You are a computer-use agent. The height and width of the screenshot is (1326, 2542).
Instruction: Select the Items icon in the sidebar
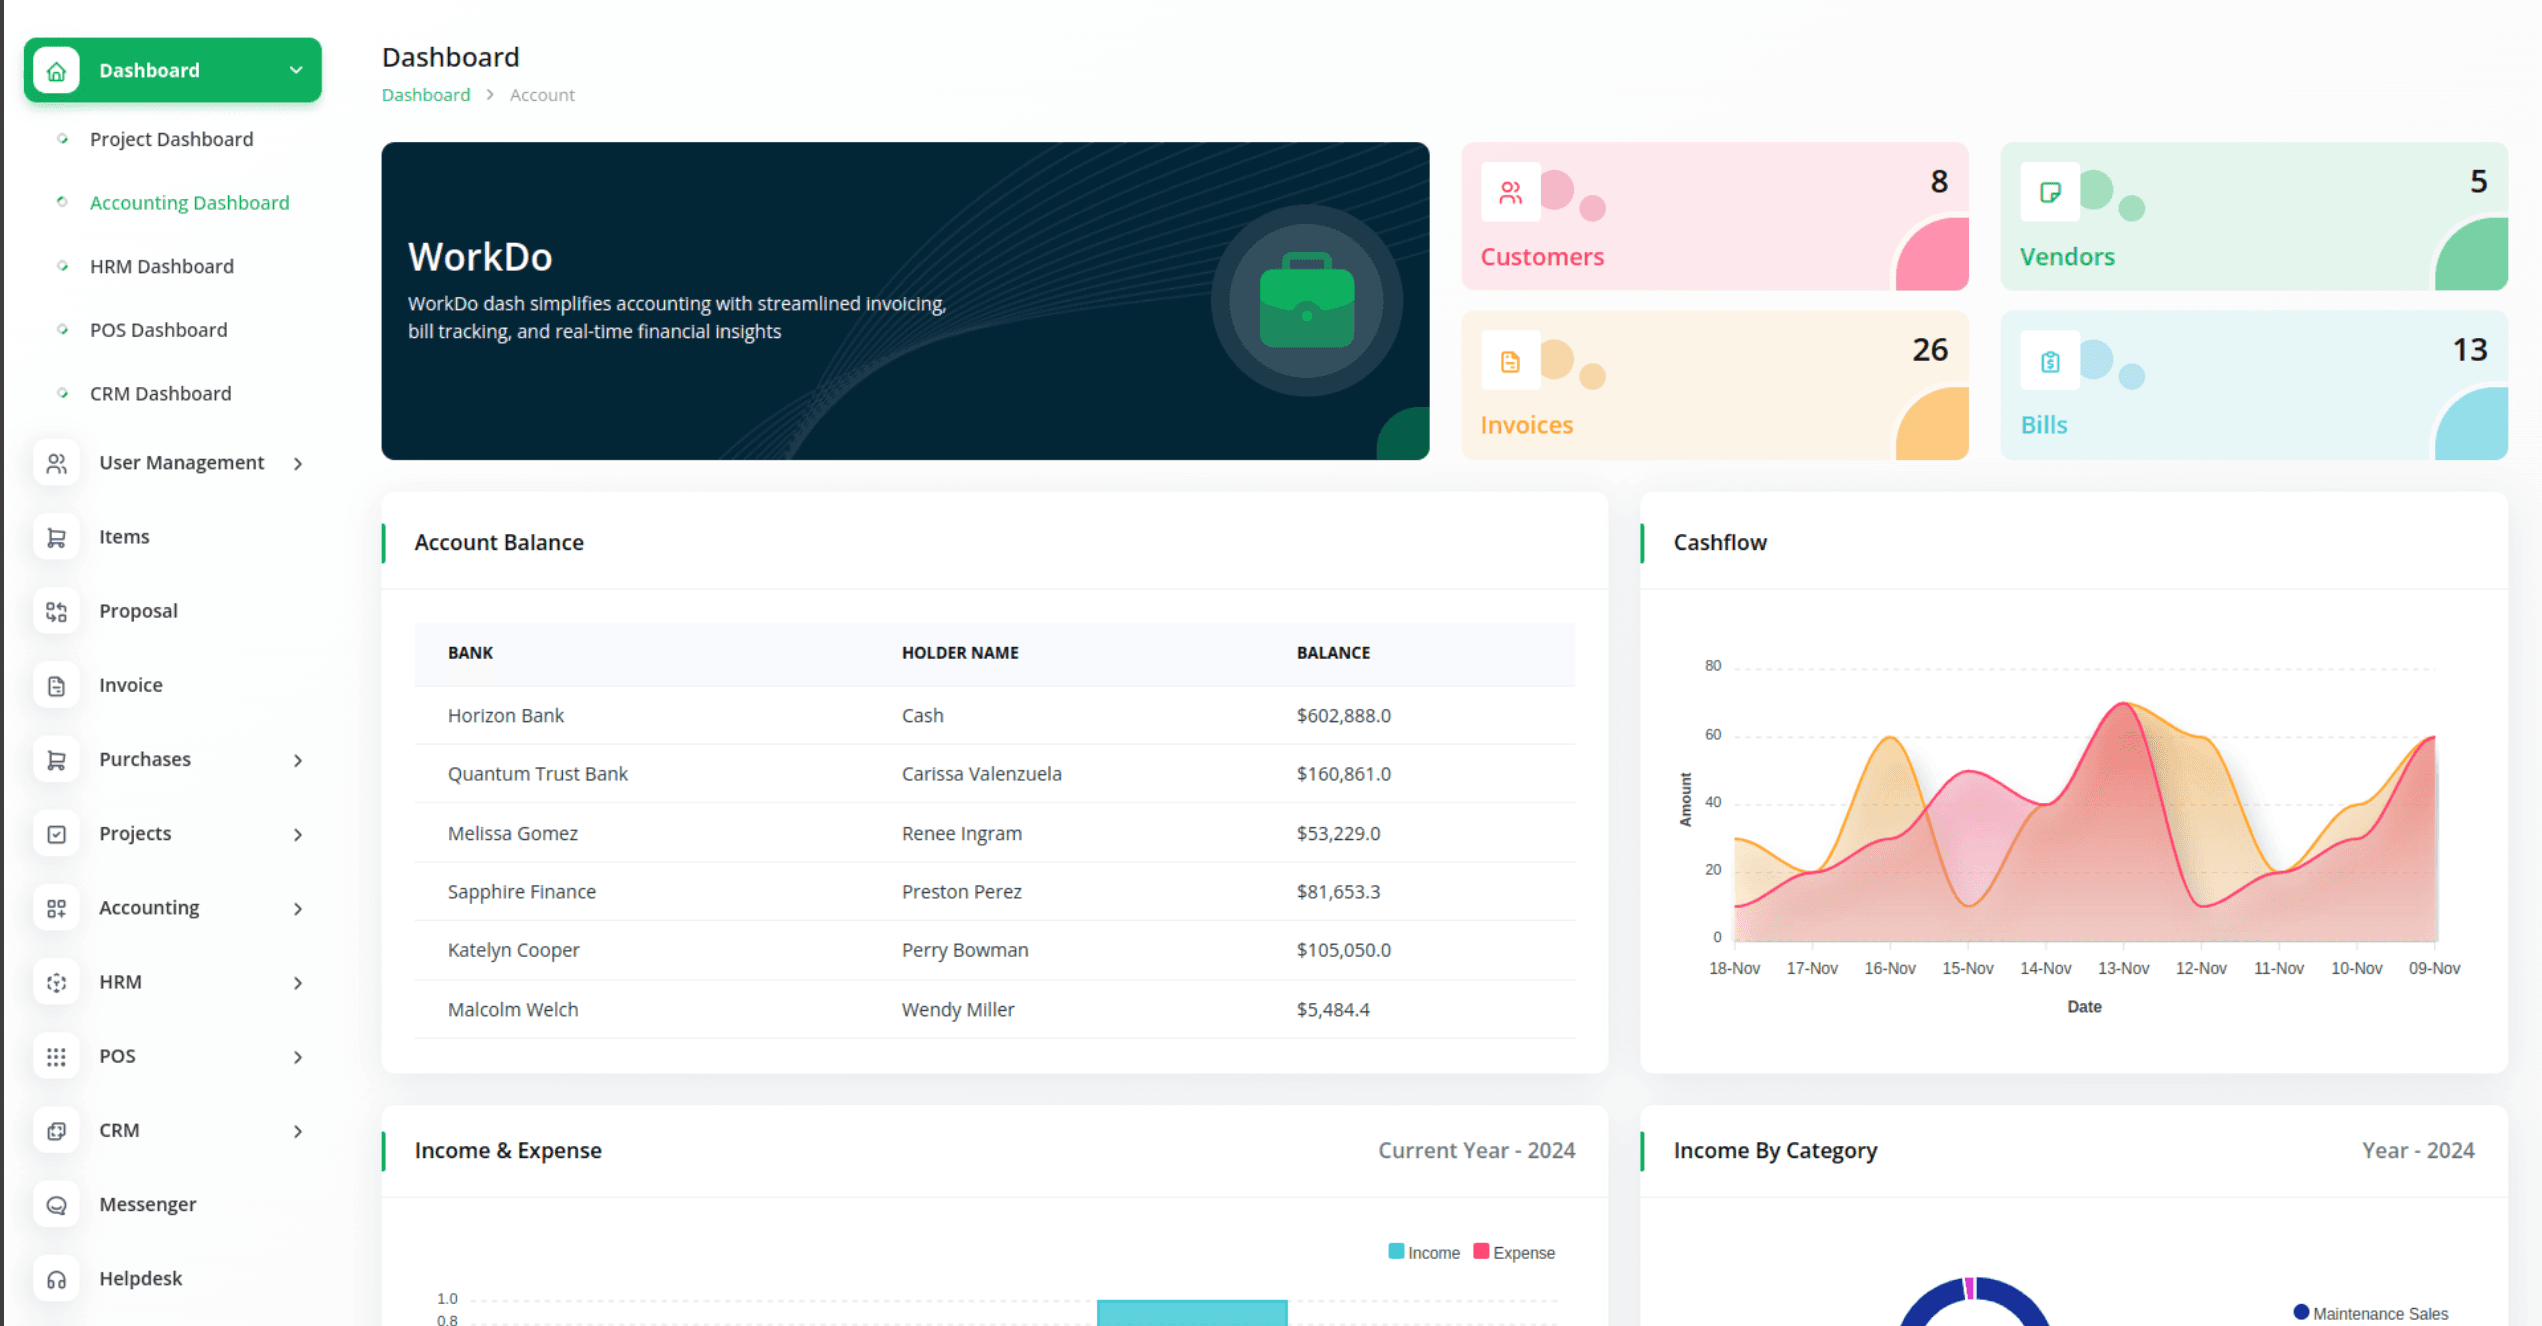coord(56,536)
